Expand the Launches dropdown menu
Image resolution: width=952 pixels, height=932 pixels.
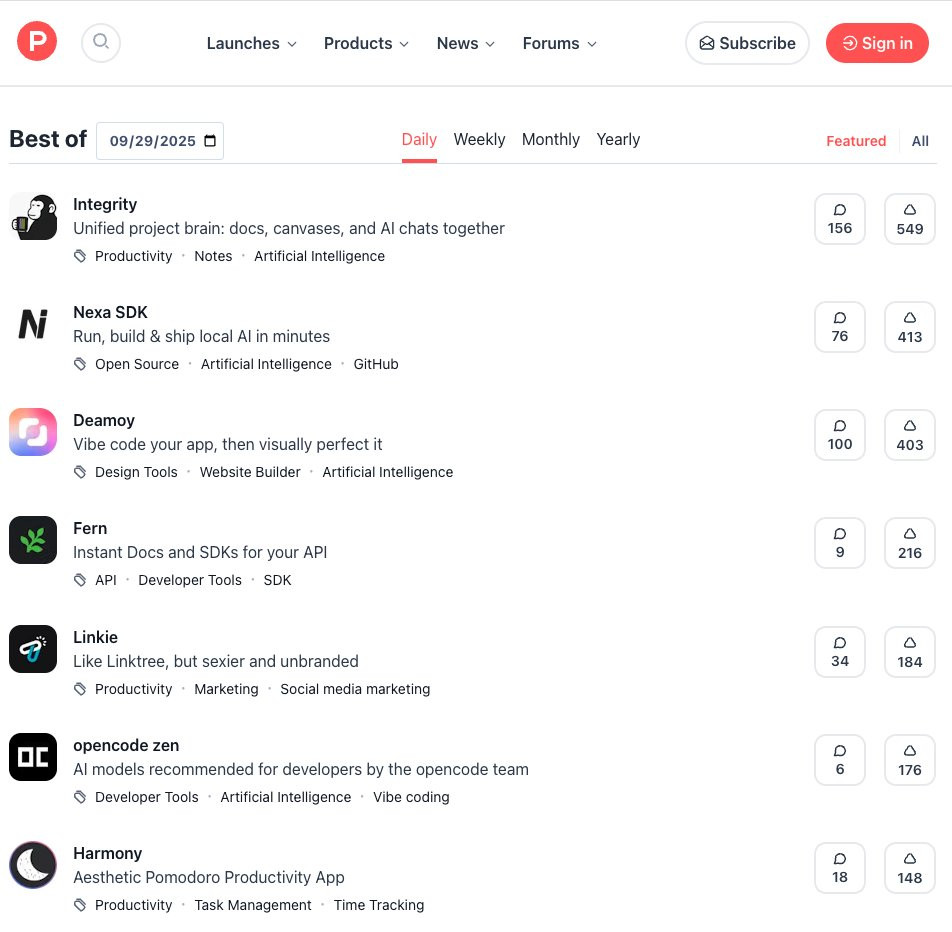[x=252, y=43]
